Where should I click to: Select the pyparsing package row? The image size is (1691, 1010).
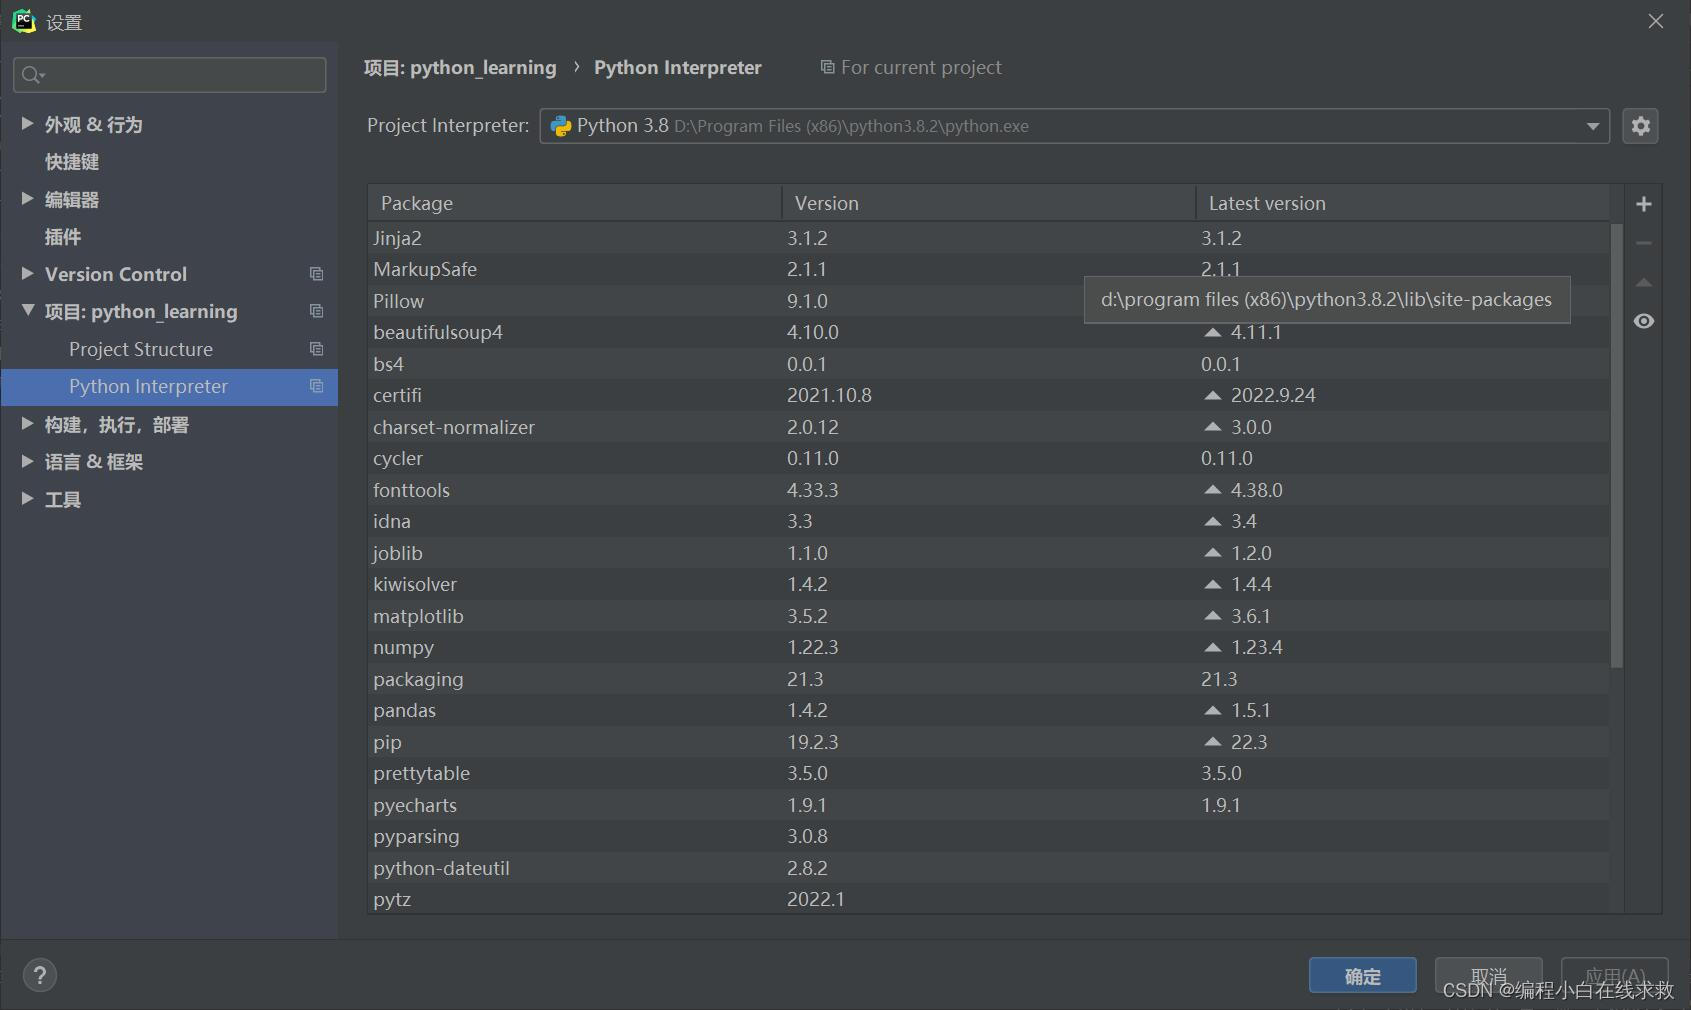tap(988, 836)
